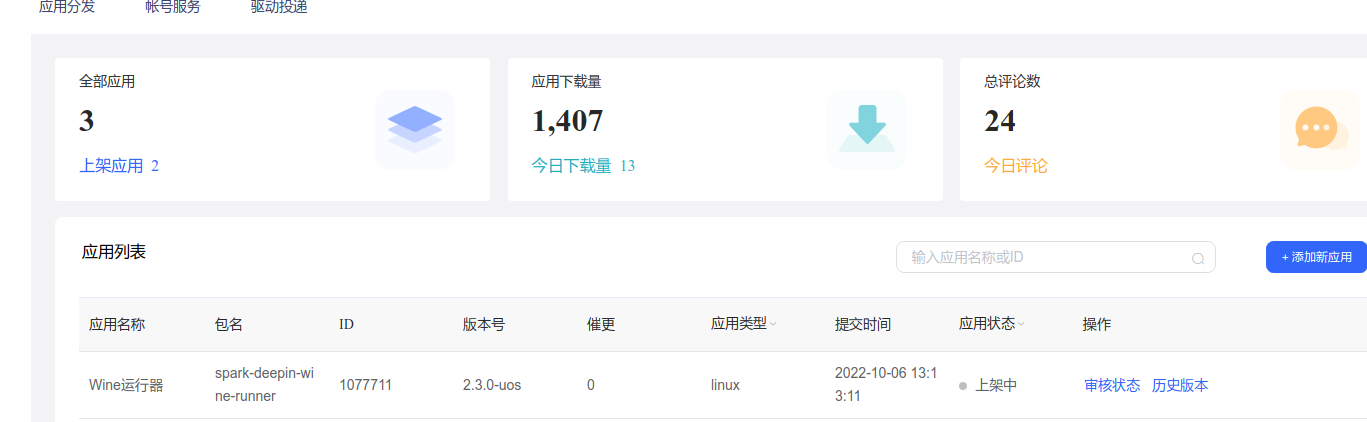Click the 提交时间 column header
Image resolution: width=1367 pixels, height=422 pixels.
[x=863, y=324]
